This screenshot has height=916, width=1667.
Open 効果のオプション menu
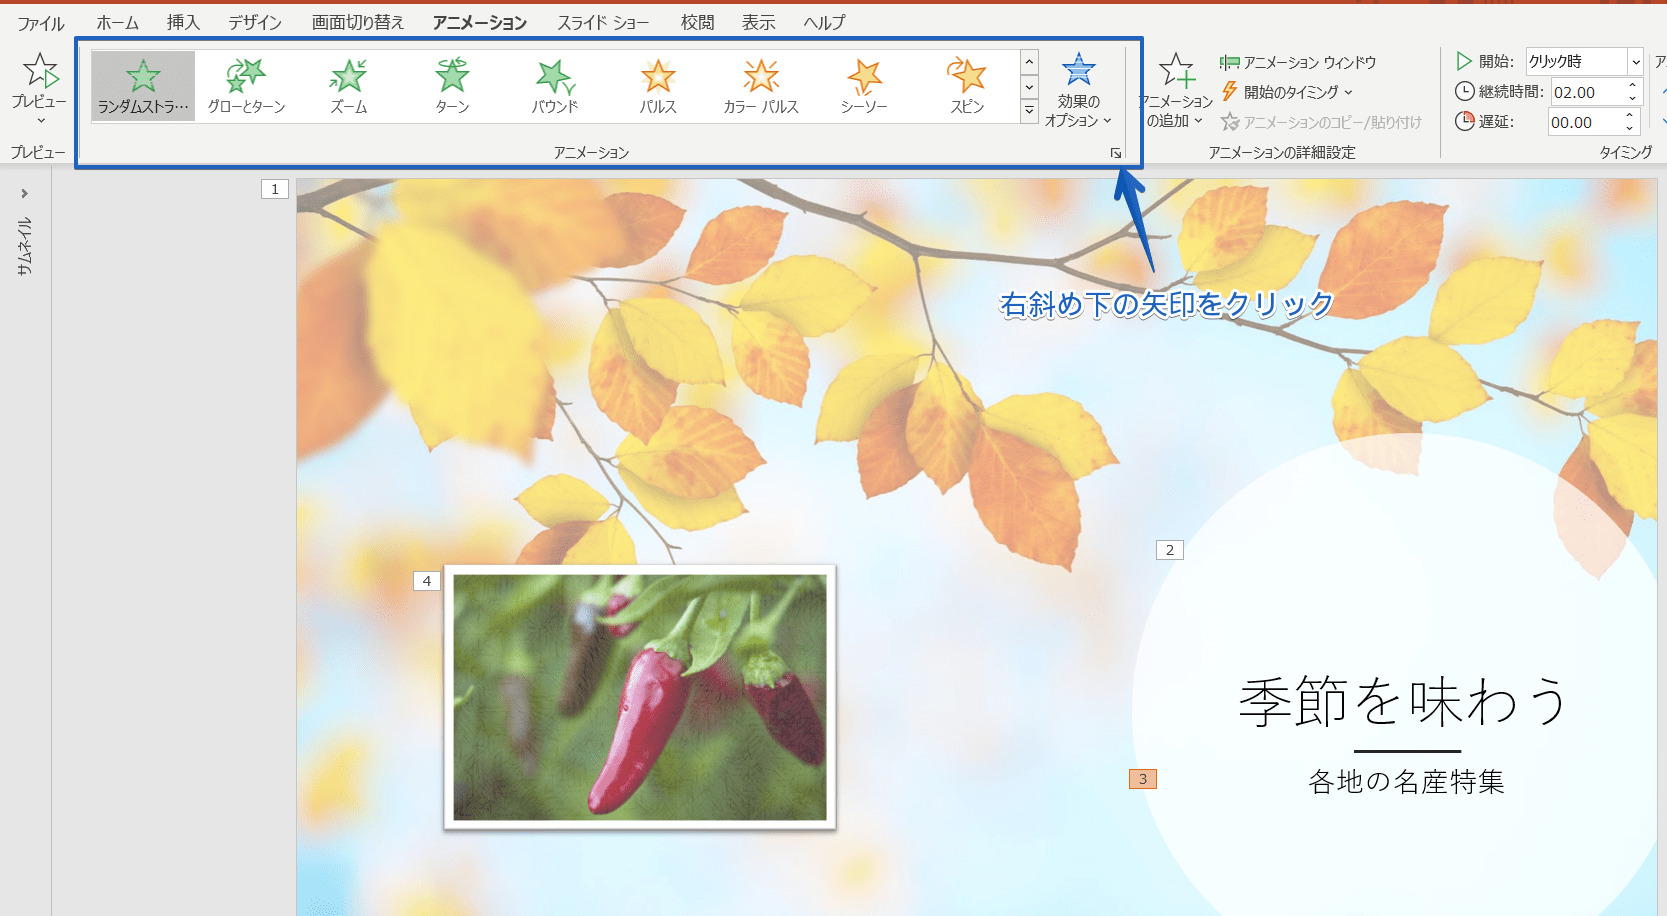[x=1078, y=90]
